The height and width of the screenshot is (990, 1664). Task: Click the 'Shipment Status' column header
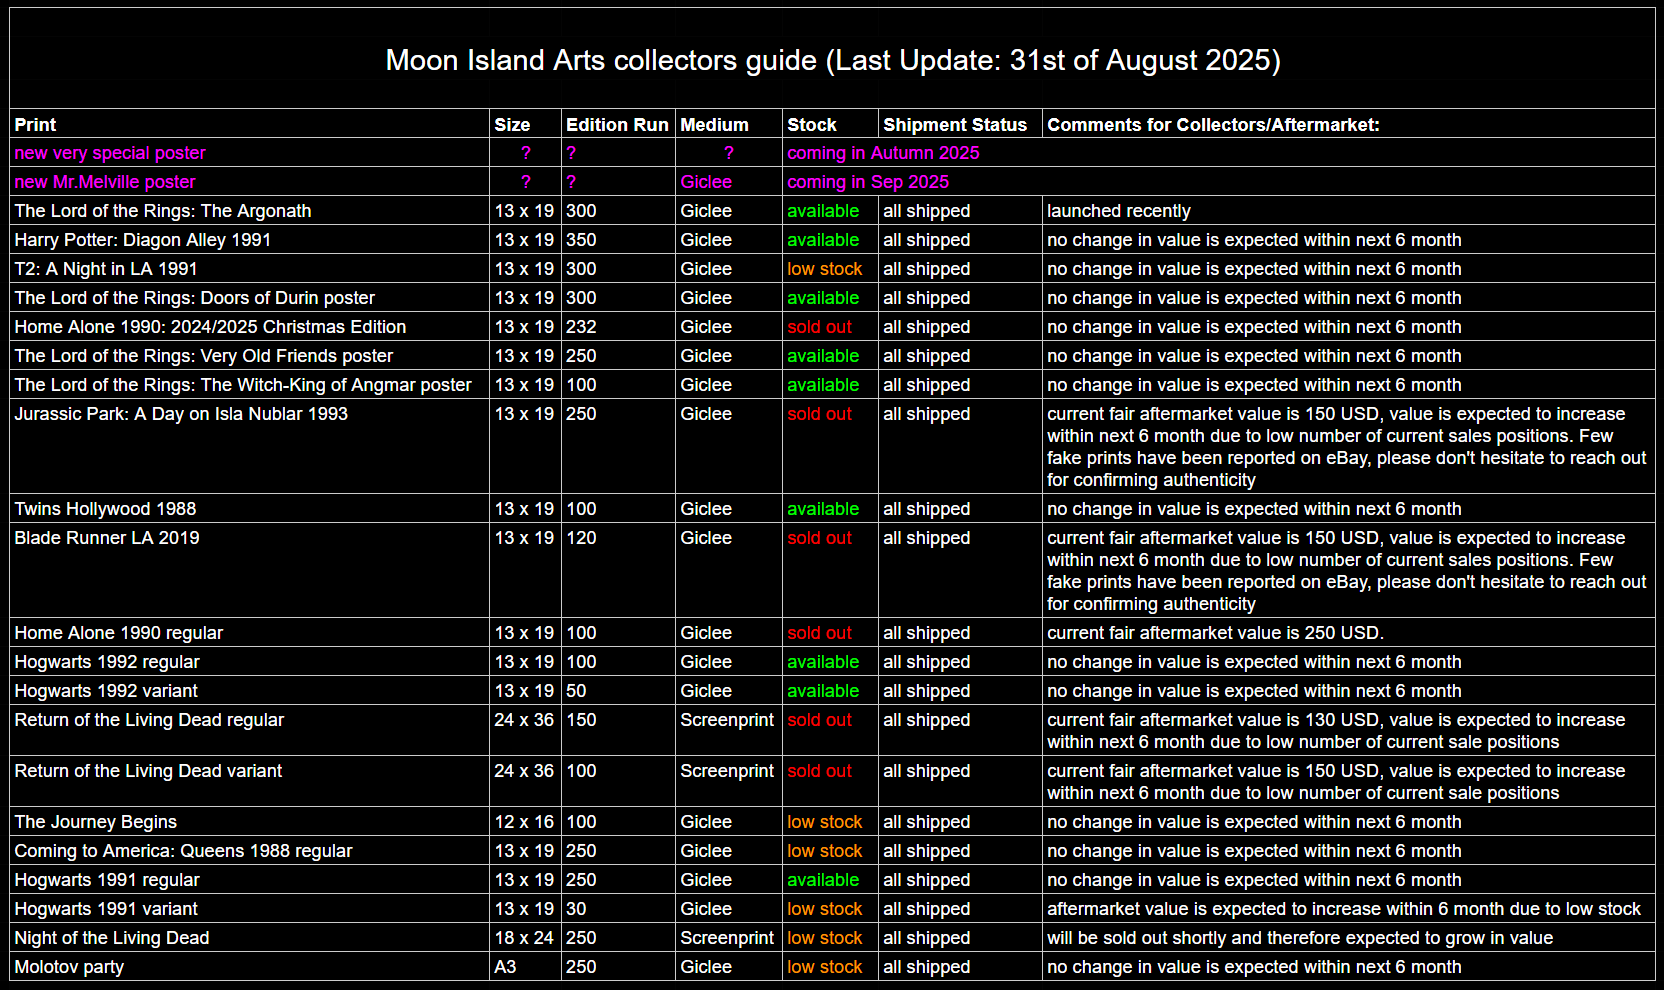tap(955, 124)
